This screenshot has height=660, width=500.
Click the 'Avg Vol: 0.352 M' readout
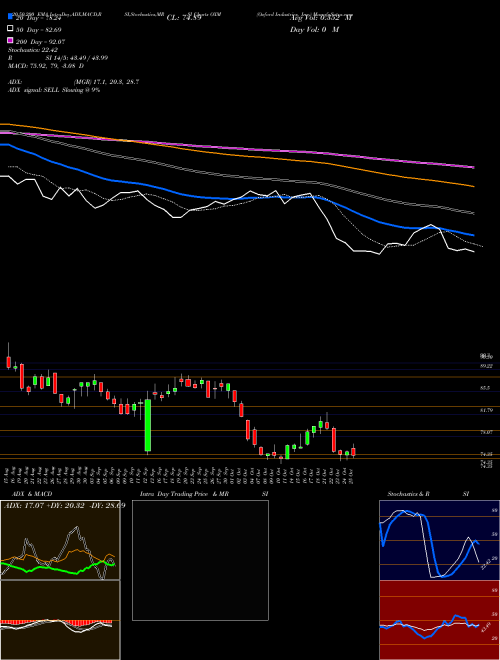pos(321,18)
